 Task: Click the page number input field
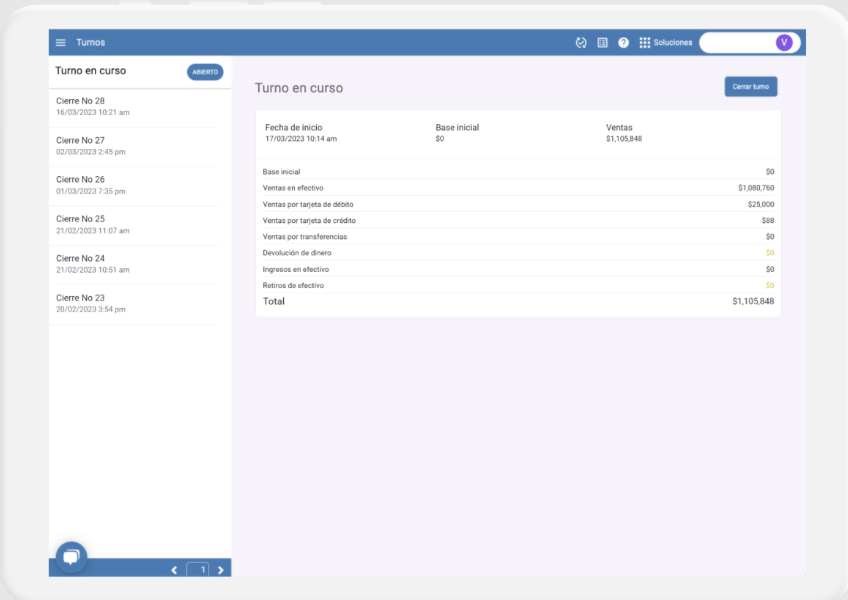[x=200, y=570]
